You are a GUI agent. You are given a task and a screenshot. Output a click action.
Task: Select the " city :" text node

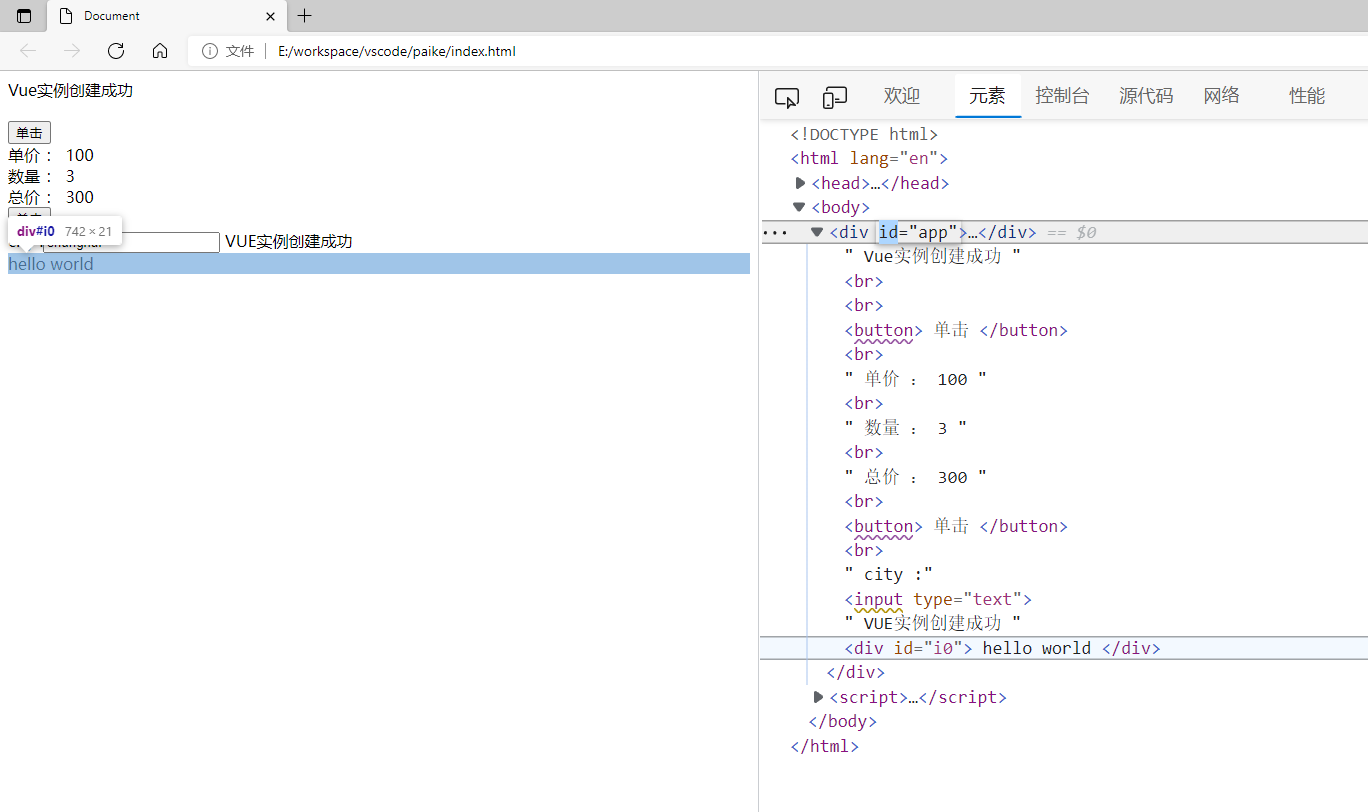pyautogui.click(x=889, y=574)
